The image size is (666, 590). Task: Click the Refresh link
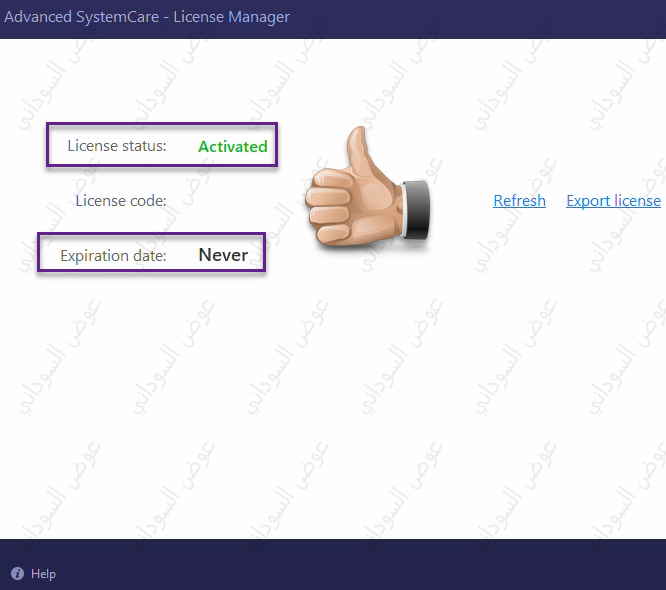pyautogui.click(x=519, y=200)
